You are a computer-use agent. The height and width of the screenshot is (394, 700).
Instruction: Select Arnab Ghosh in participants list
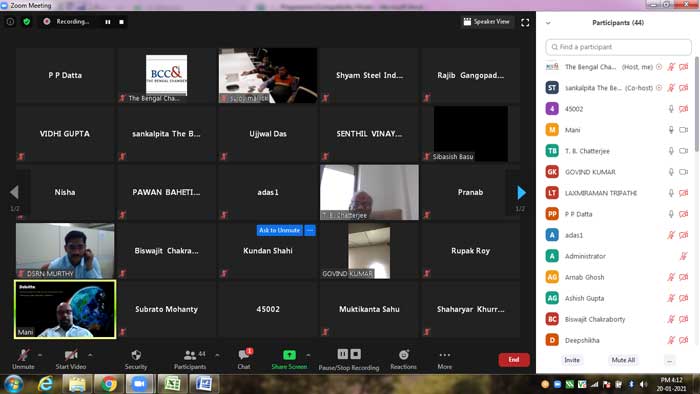pos(617,277)
